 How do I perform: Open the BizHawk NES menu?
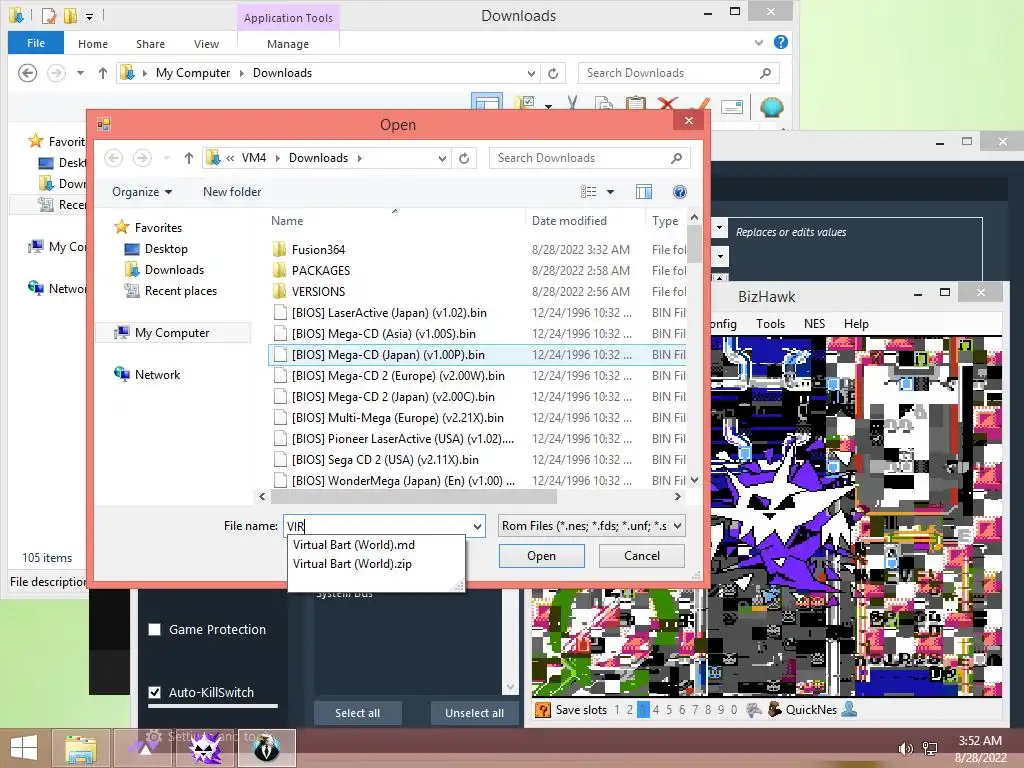814,323
